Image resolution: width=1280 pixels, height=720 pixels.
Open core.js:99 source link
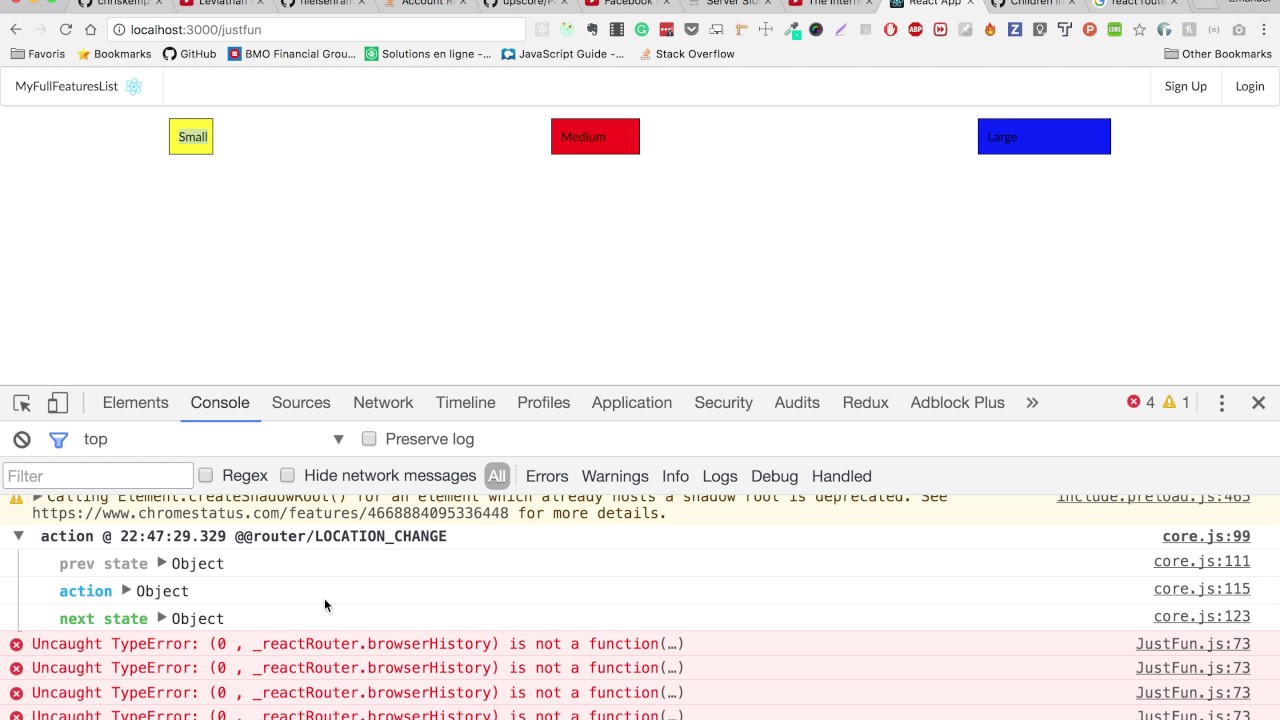coord(1206,536)
